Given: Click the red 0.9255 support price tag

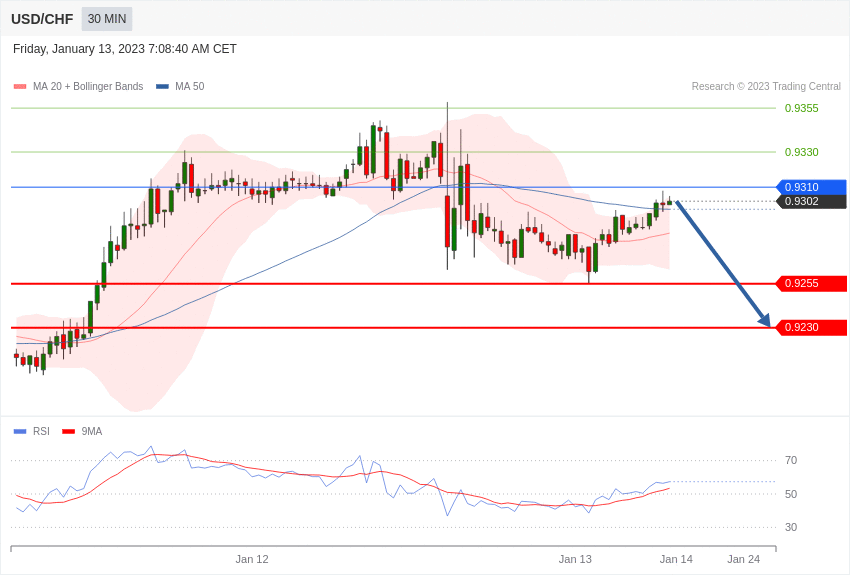Looking at the screenshot, I should (811, 283).
